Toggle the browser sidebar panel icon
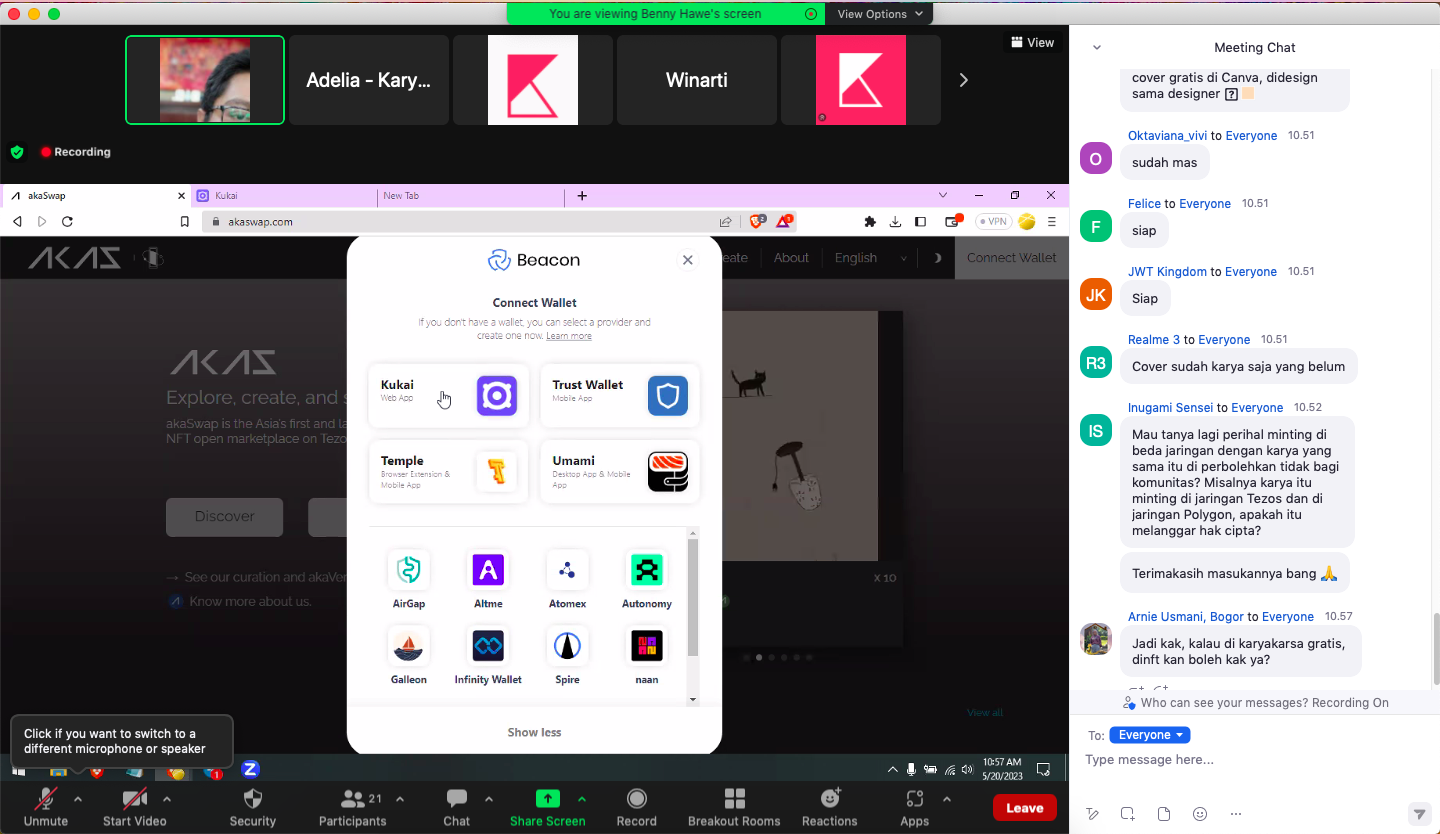The image size is (1440, 834). 921,222
